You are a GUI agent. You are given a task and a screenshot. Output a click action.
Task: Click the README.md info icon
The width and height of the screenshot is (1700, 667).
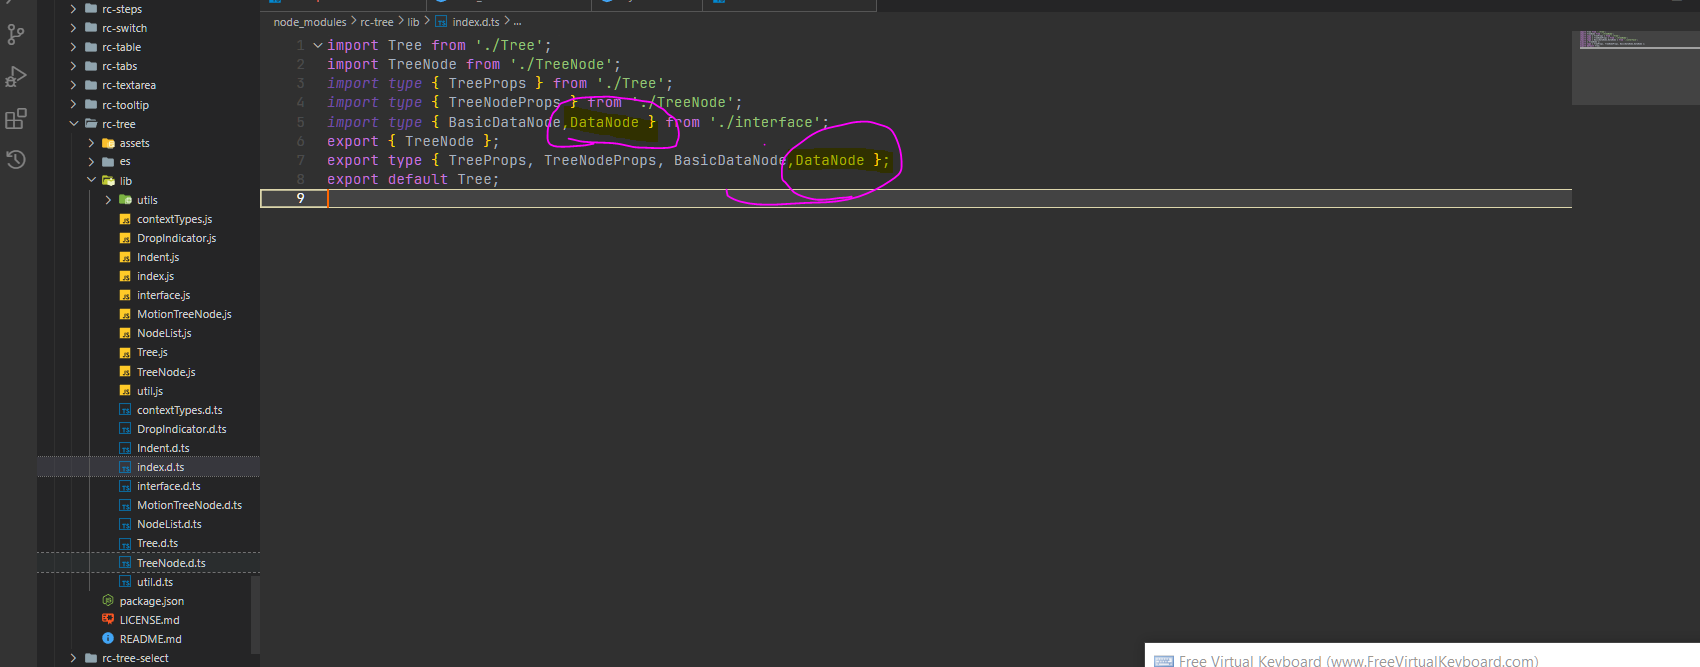108,639
